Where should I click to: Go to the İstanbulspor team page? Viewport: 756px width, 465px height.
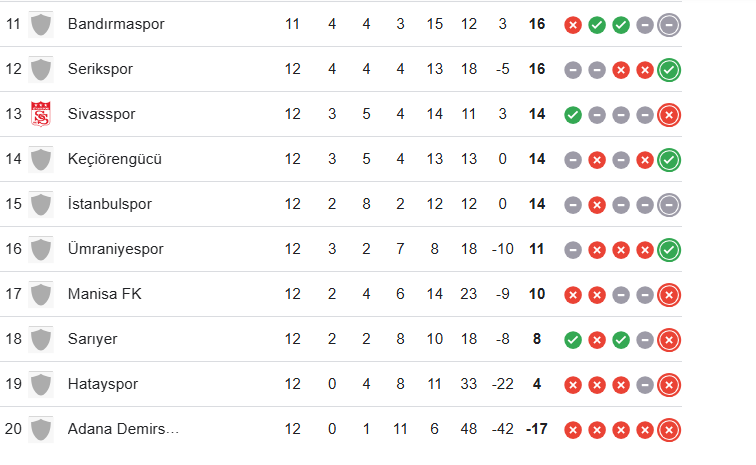pos(110,204)
